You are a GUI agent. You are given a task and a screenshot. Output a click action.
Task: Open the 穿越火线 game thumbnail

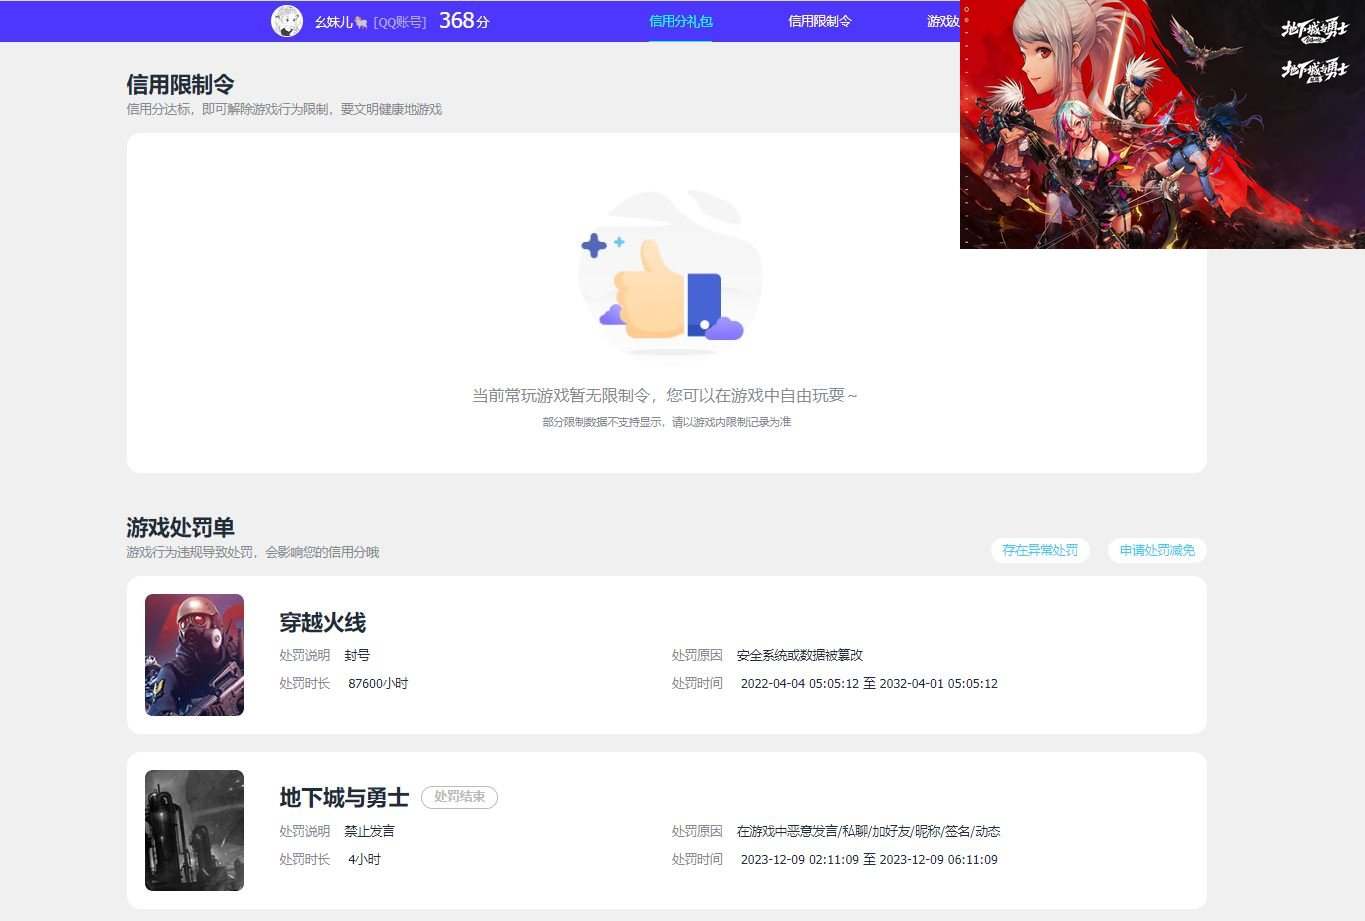(194, 655)
